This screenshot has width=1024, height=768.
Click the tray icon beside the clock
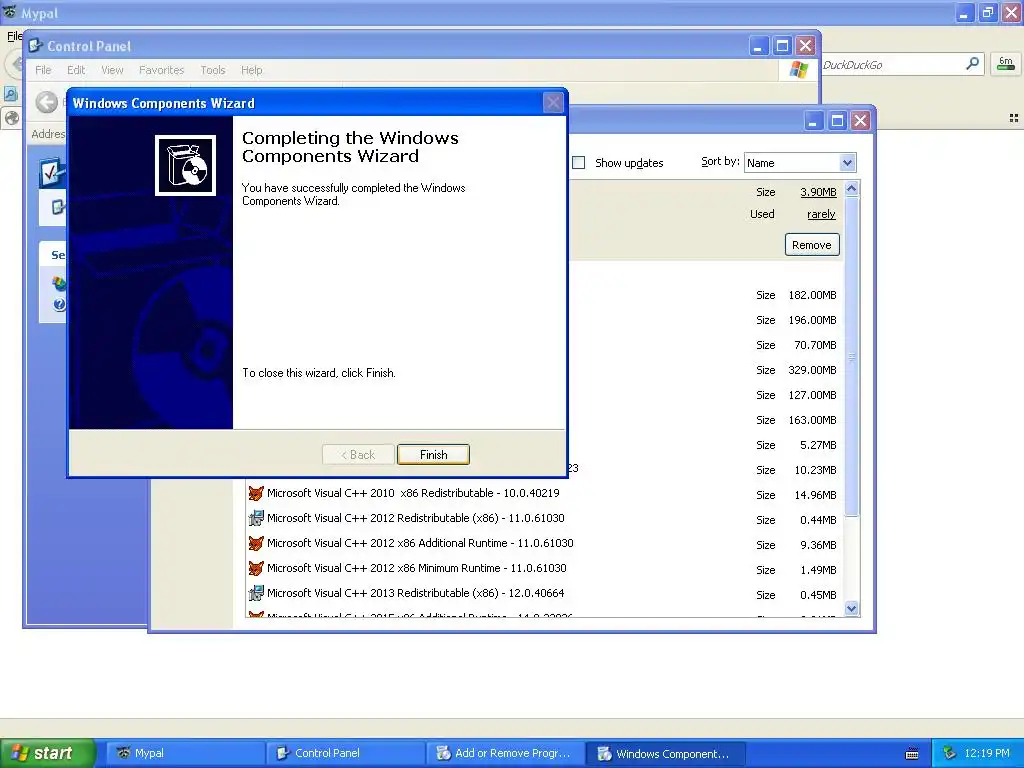[950, 753]
